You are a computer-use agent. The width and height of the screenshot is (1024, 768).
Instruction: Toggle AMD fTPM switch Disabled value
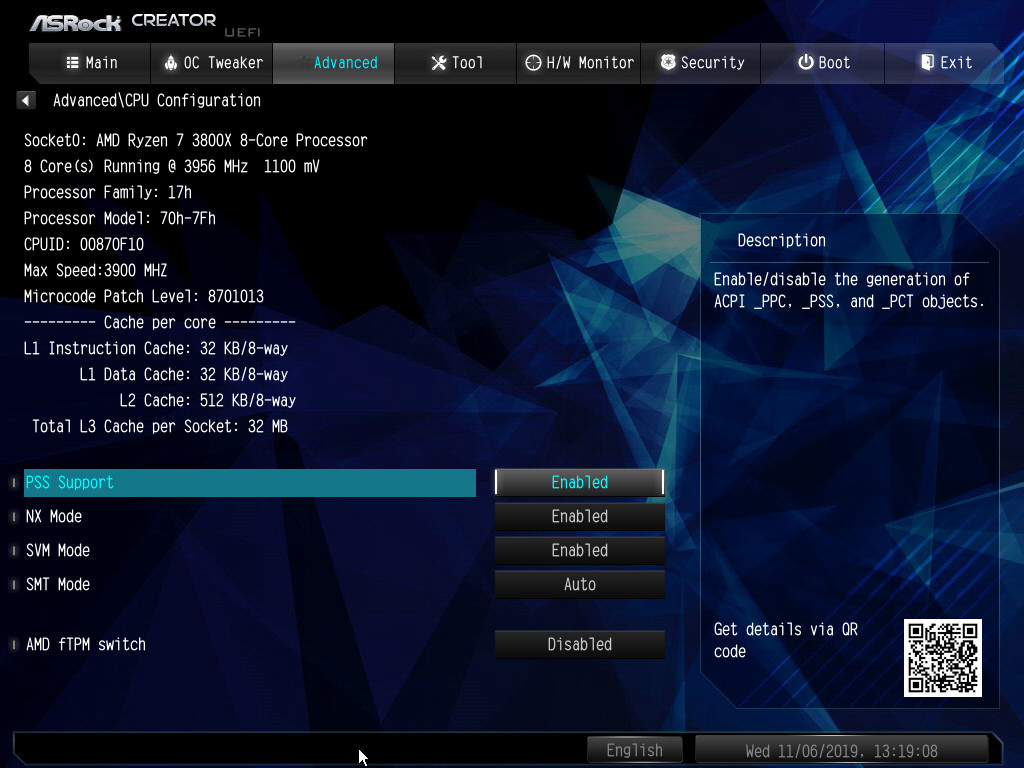580,644
